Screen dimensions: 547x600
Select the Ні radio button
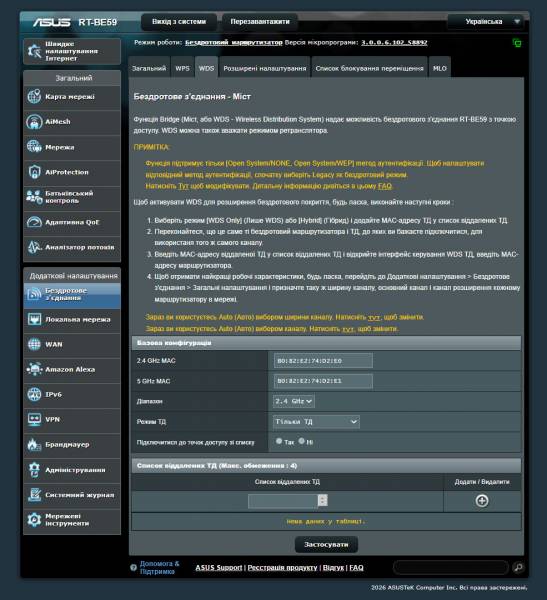[302, 441]
